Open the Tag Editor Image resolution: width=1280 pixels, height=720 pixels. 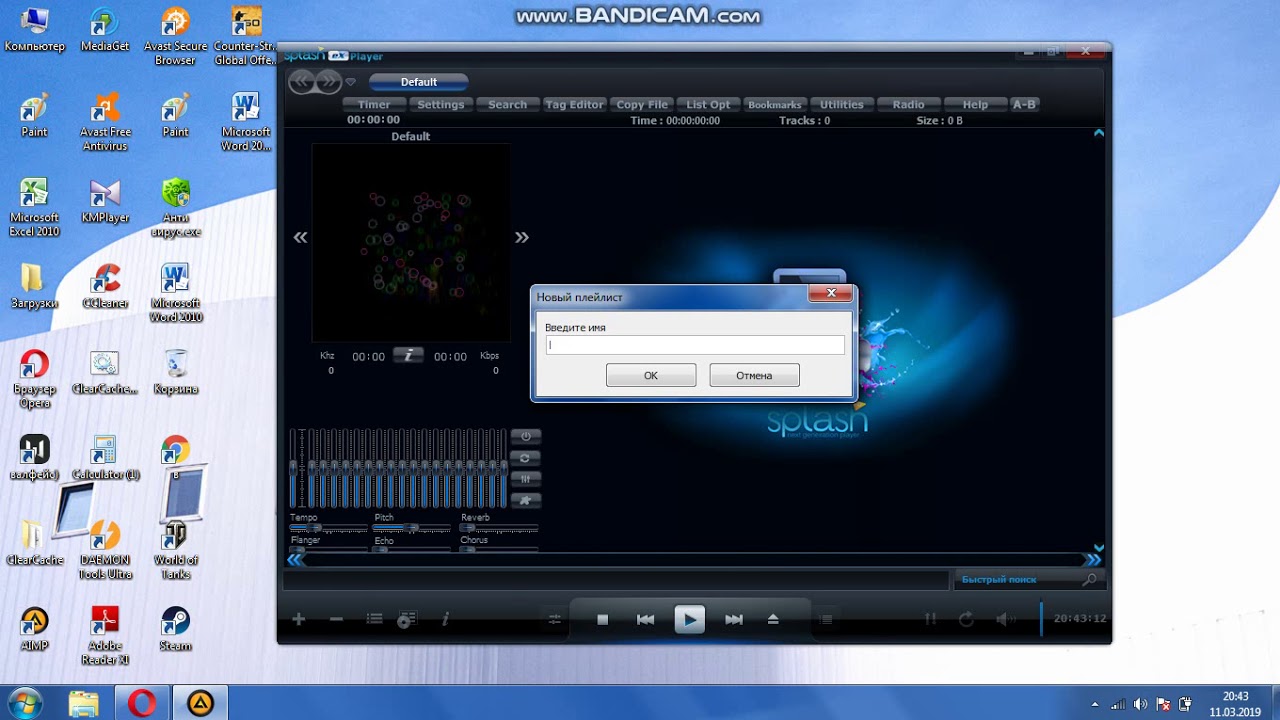[574, 104]
